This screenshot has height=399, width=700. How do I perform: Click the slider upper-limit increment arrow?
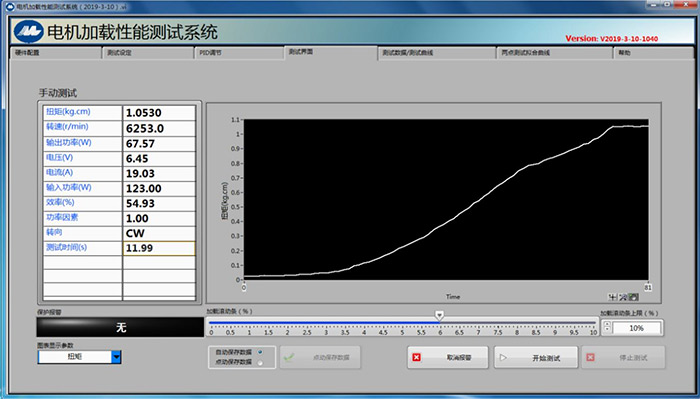coord(607,324)
